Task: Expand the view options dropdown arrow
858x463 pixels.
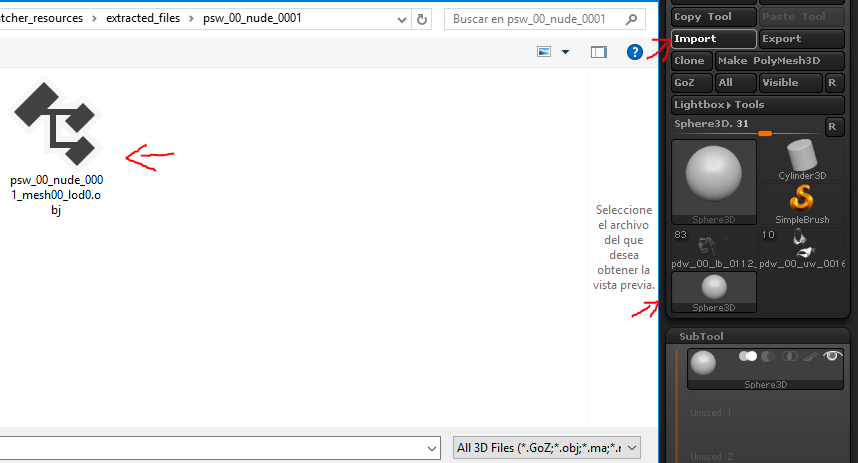Action: click(x=565, y=52)
